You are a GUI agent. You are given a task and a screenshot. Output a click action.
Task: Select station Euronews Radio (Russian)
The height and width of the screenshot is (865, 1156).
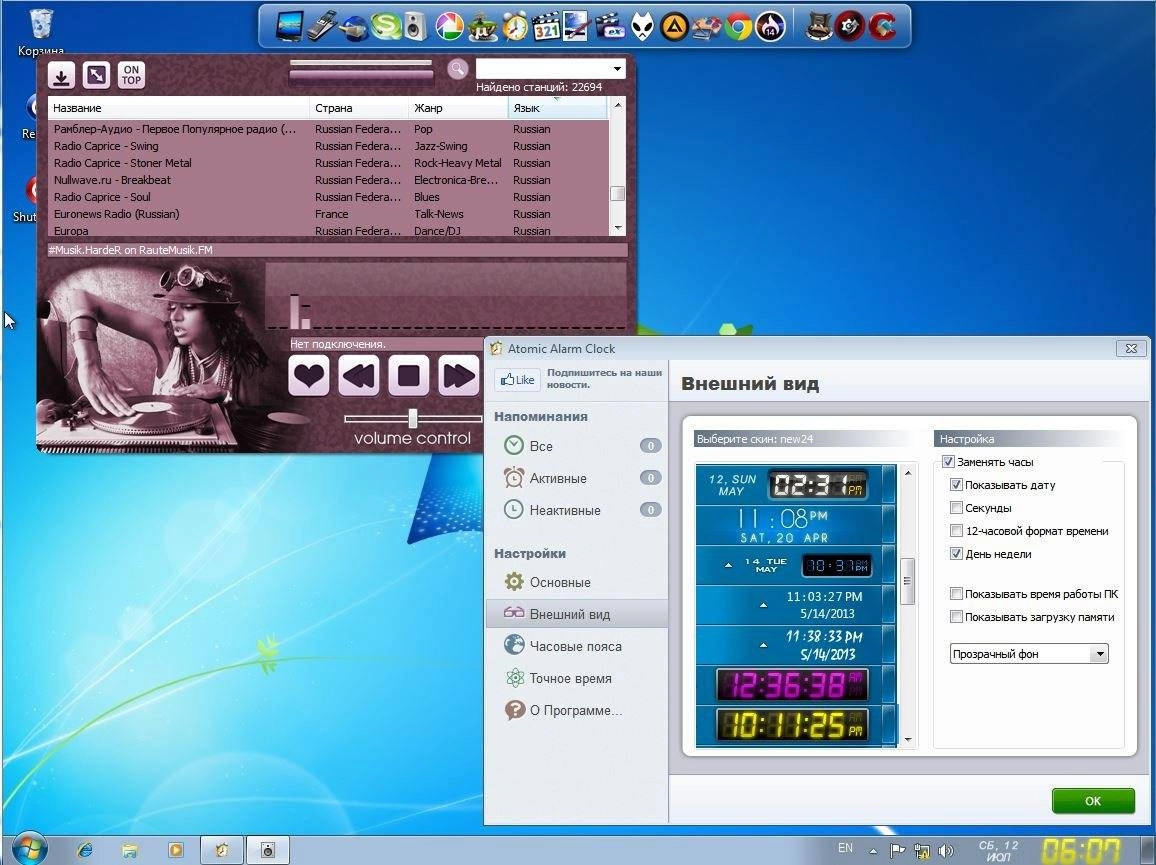click(x=329, y=214)
